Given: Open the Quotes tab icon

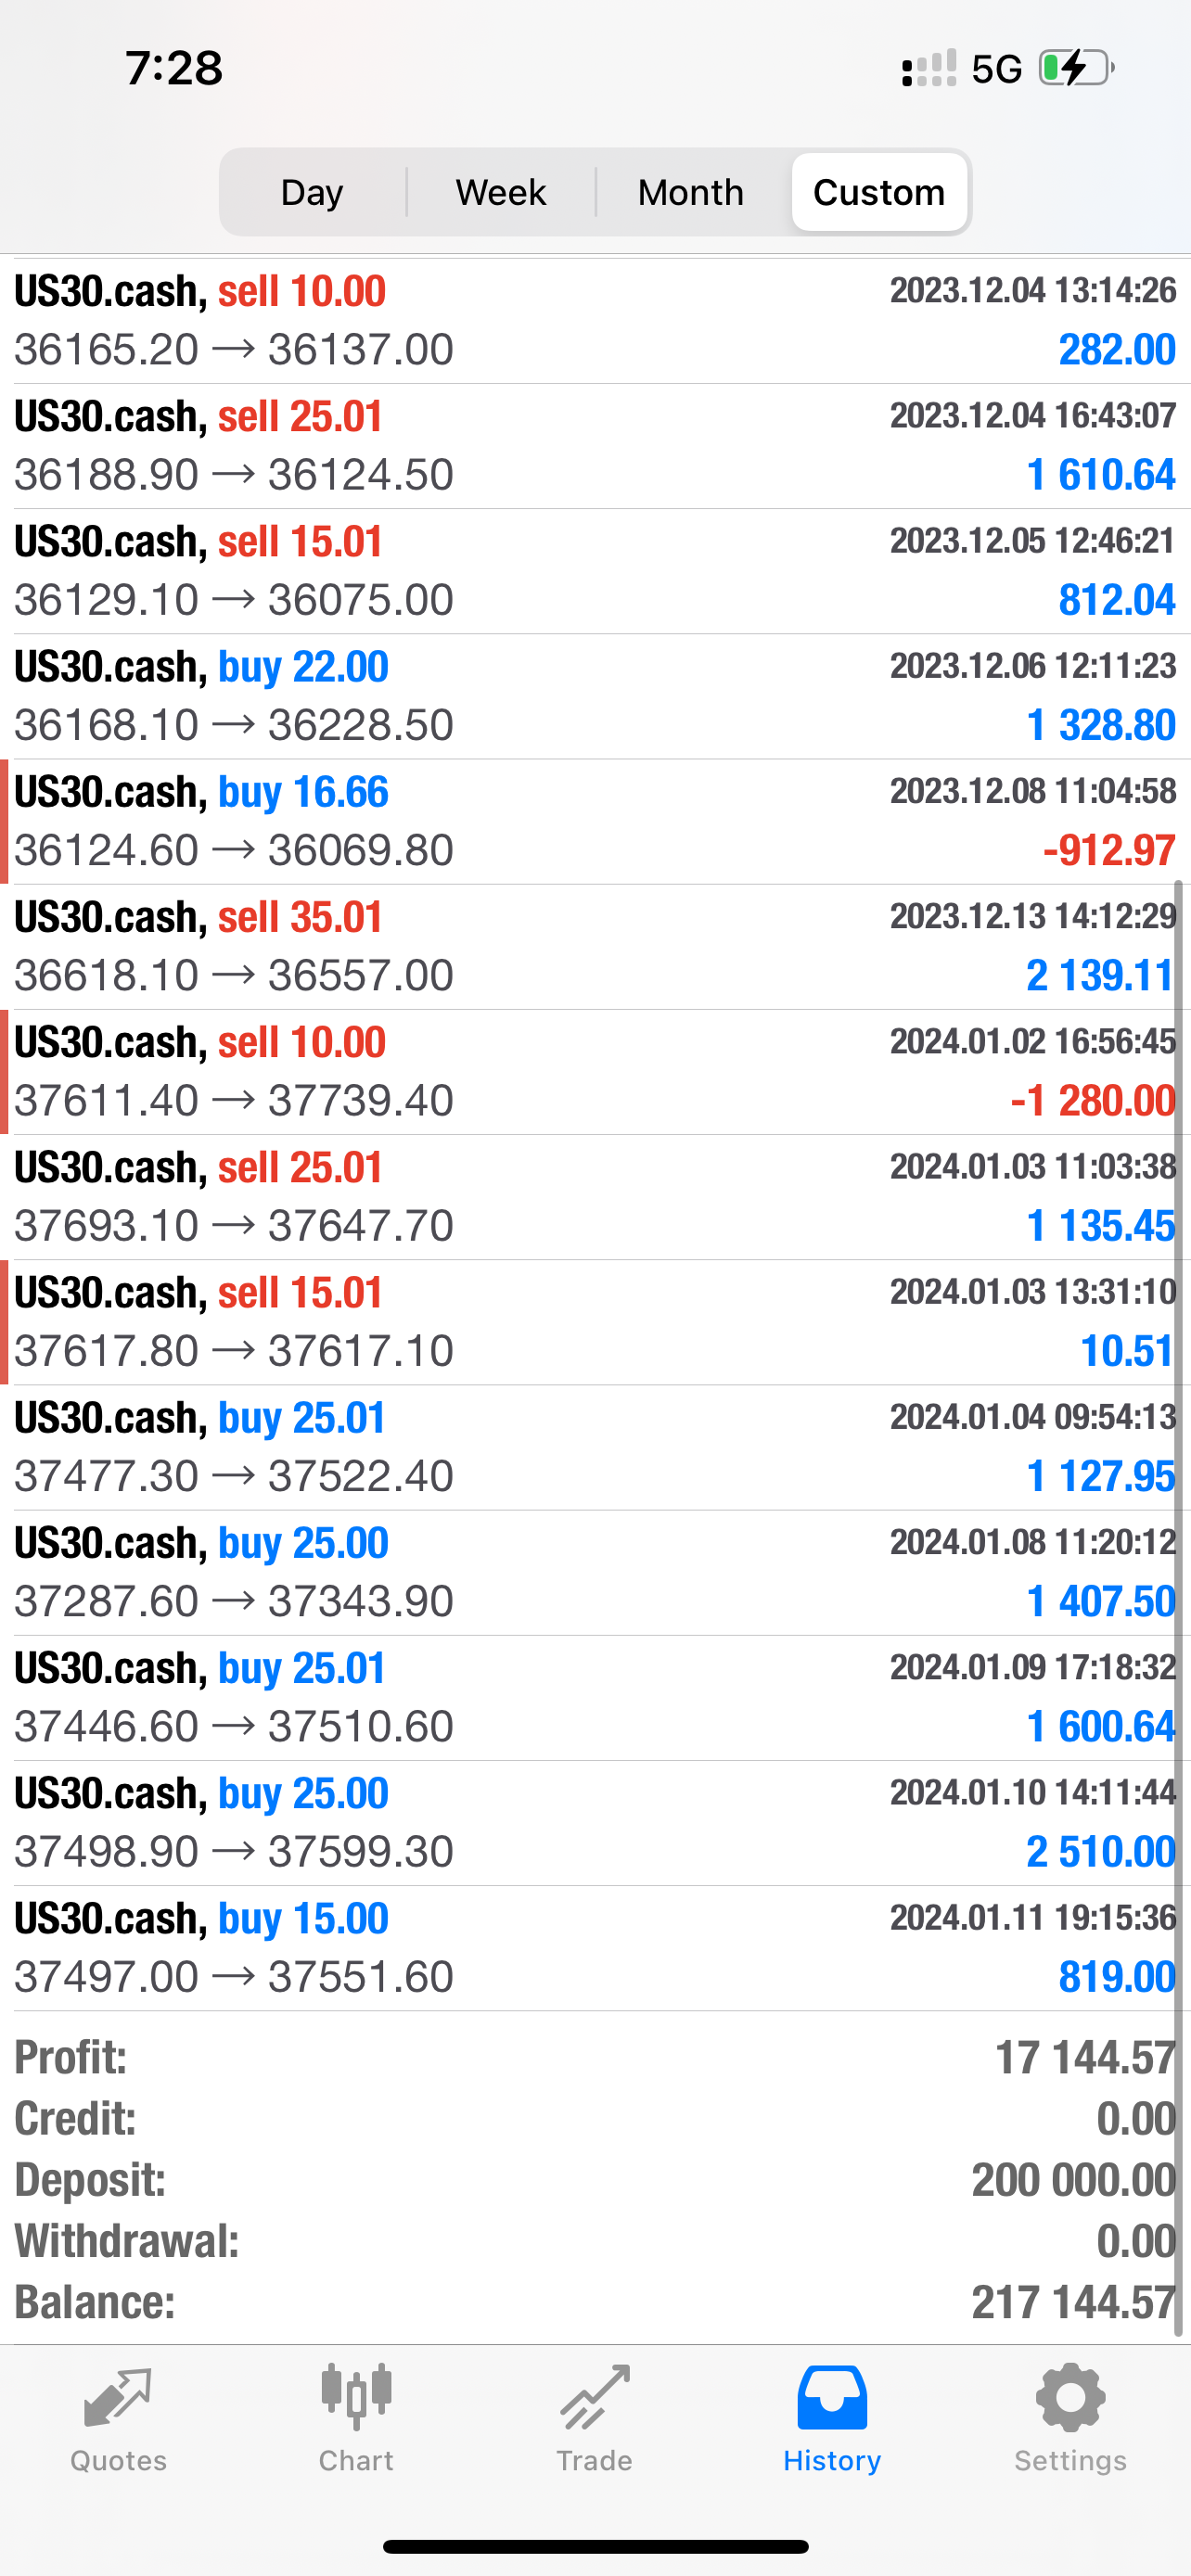Looking at the screenshot, I should coord(118,2398).
